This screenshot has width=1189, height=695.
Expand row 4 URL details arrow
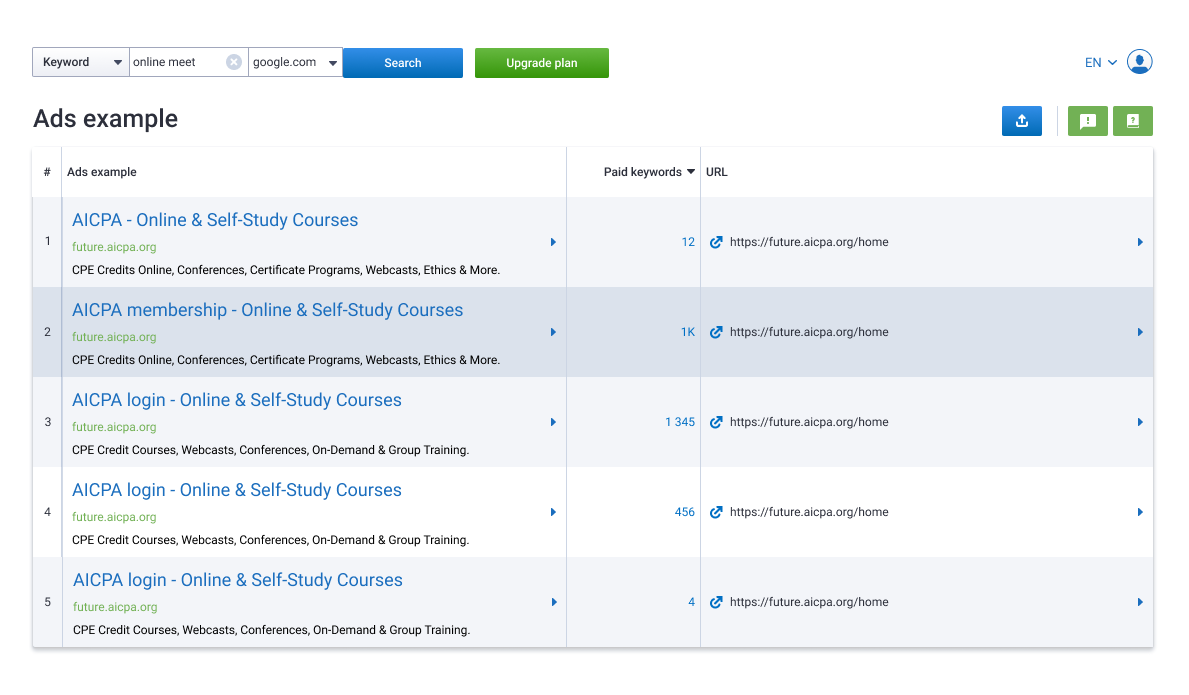pyautogui.click(x=1140, y=512)
